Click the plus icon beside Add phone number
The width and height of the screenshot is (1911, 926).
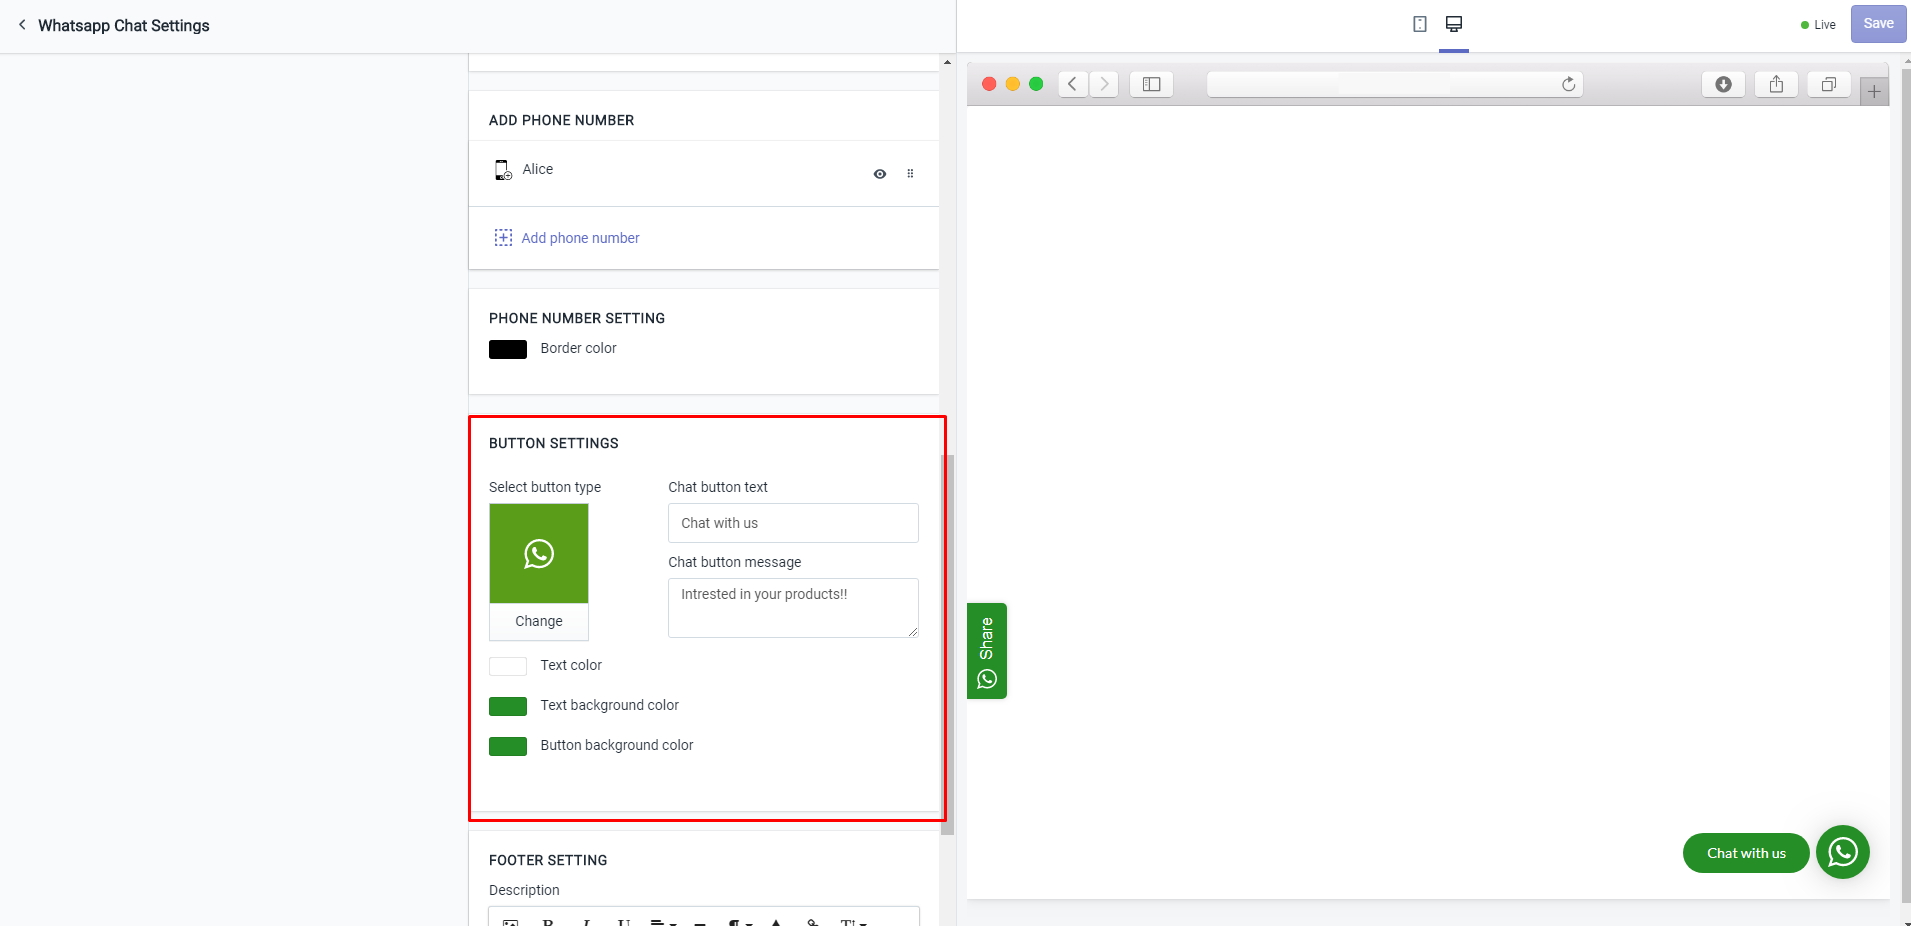click(503, 238)
